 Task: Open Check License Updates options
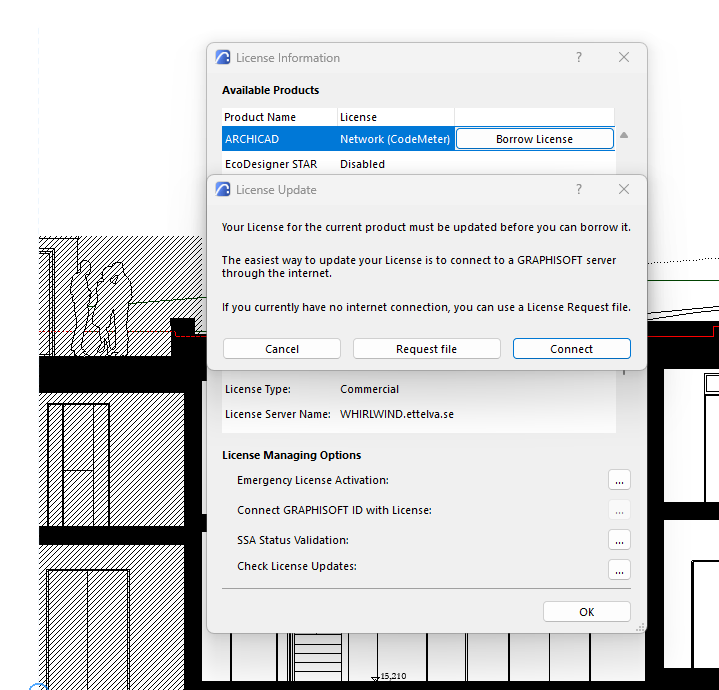[x=619, y=570]
